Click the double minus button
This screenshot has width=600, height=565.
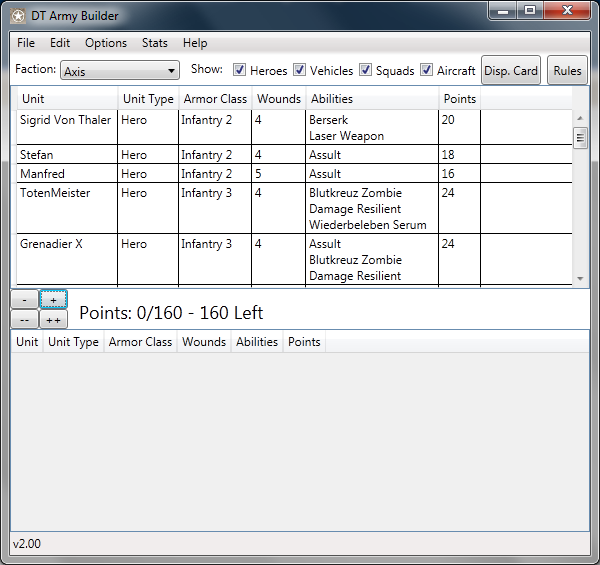click(x=24, y=320)
